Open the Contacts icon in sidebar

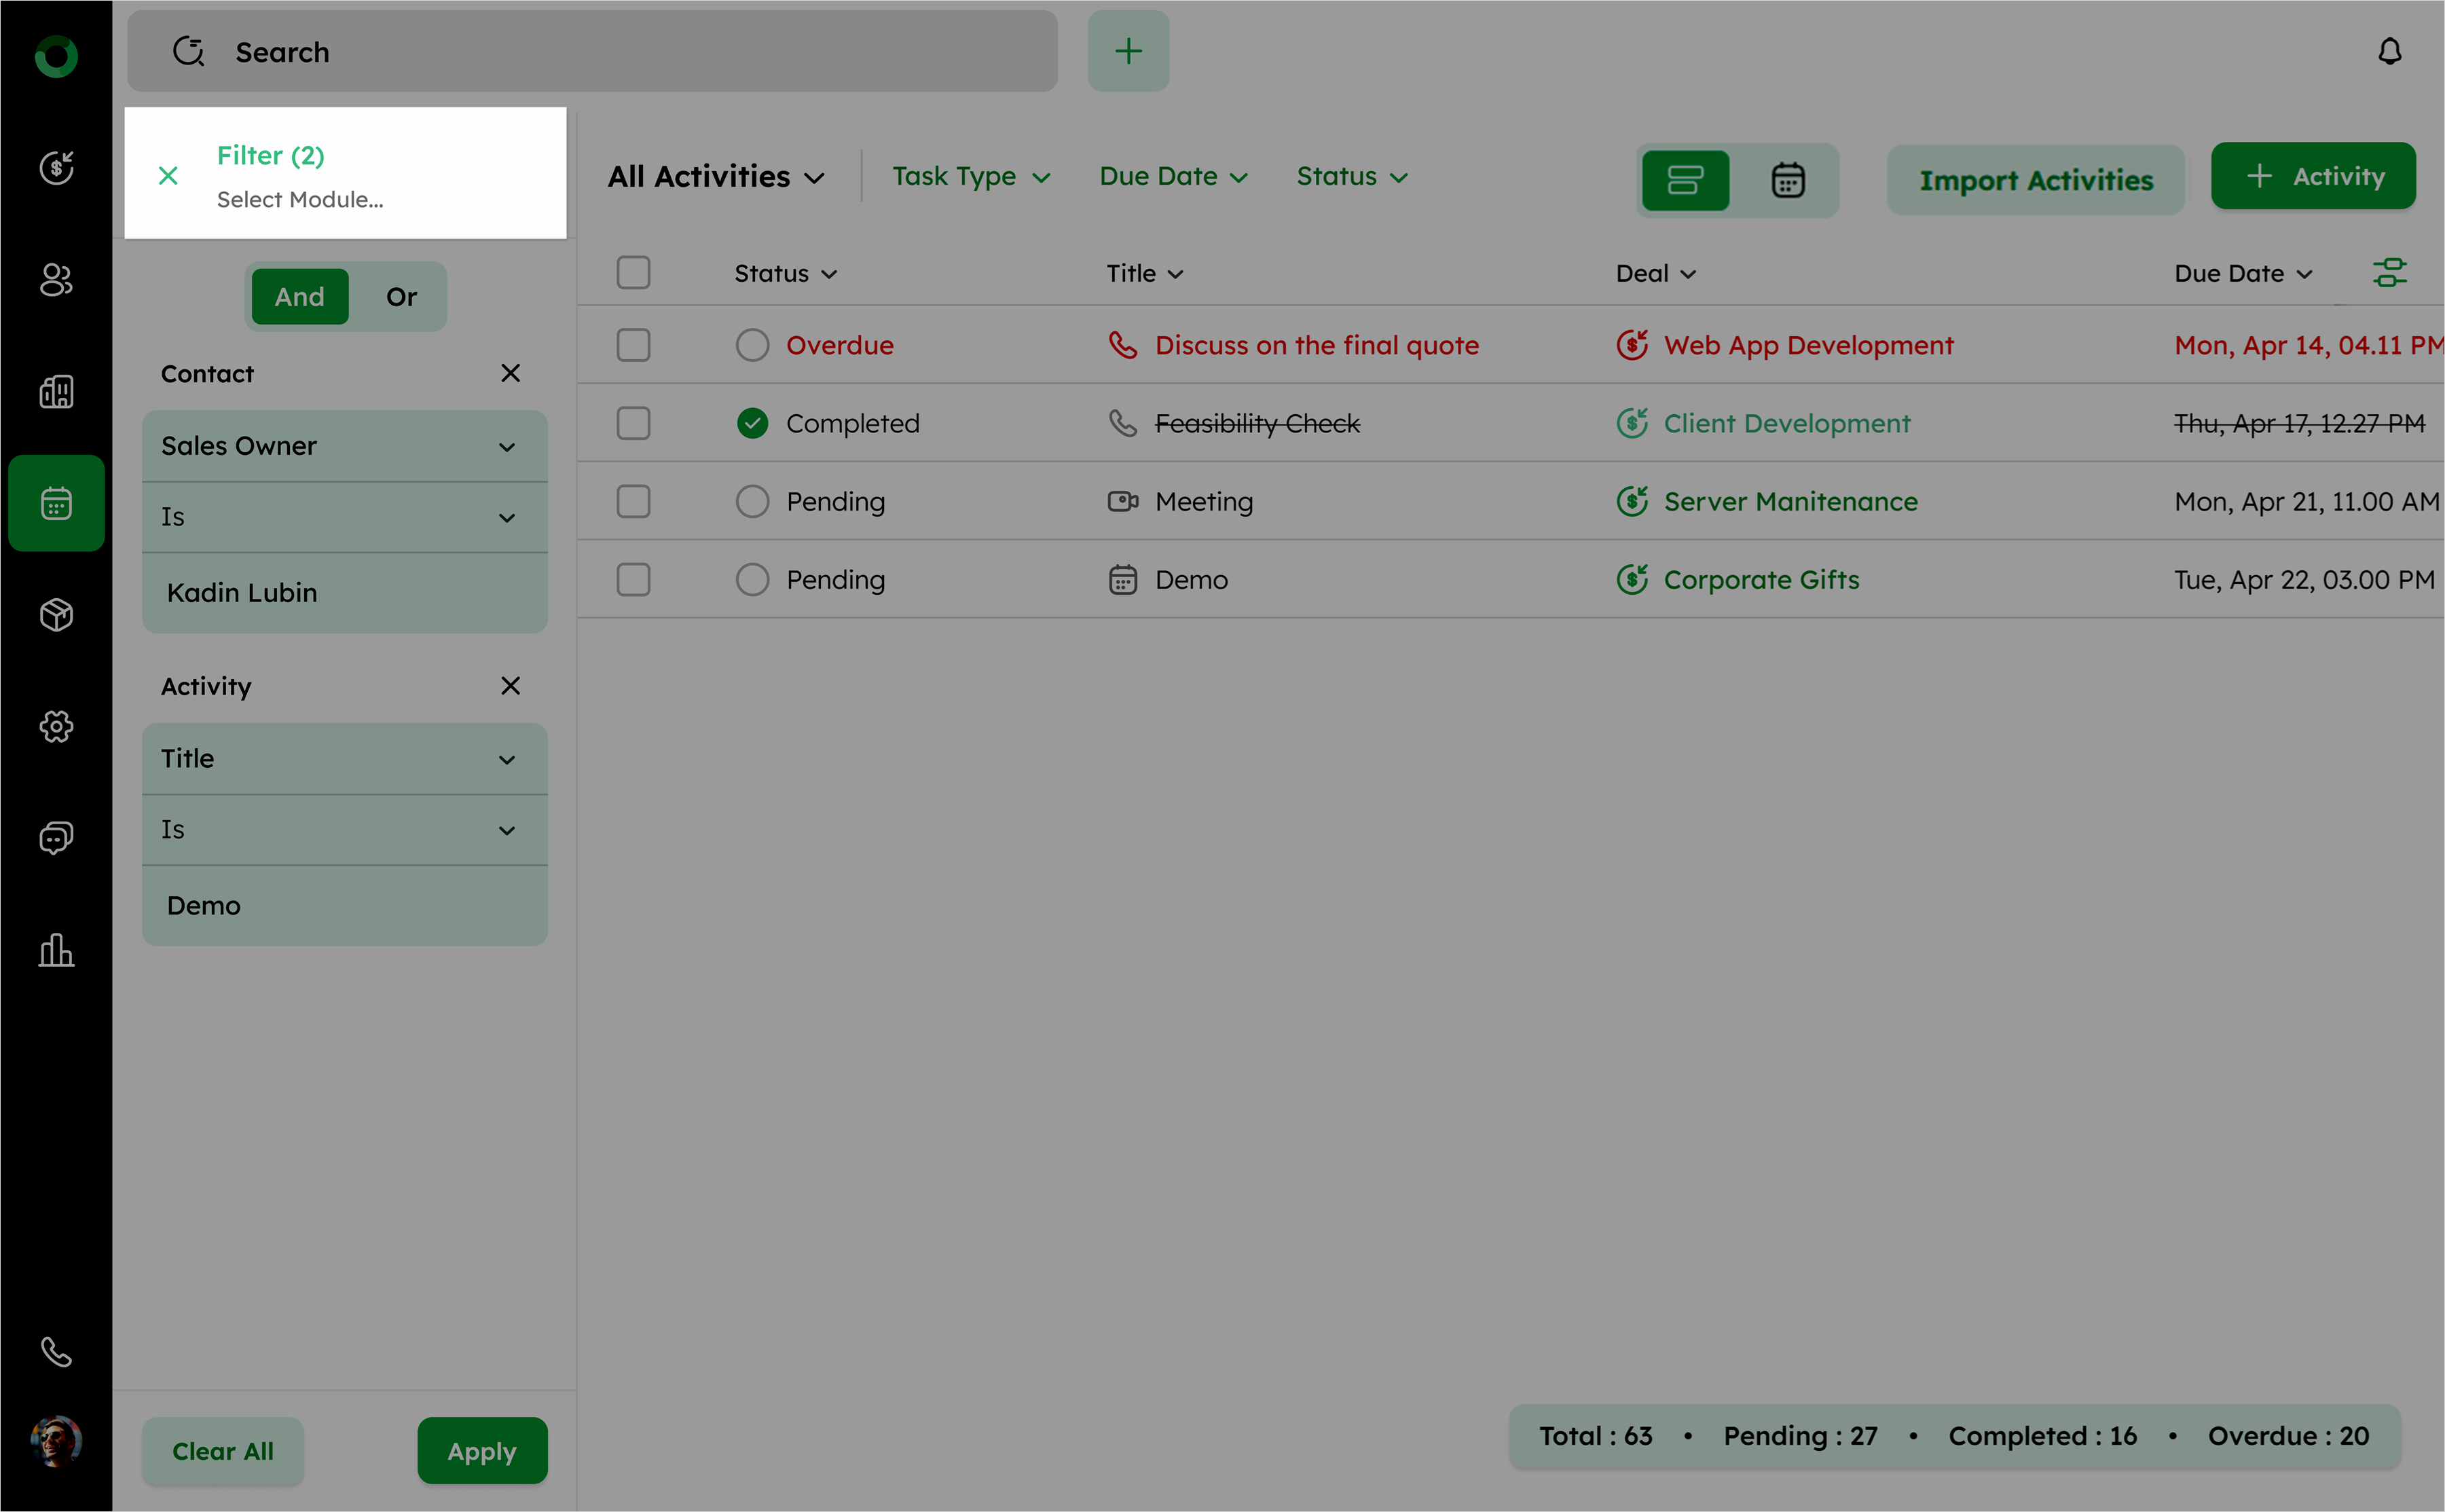[x=56, y=280]
